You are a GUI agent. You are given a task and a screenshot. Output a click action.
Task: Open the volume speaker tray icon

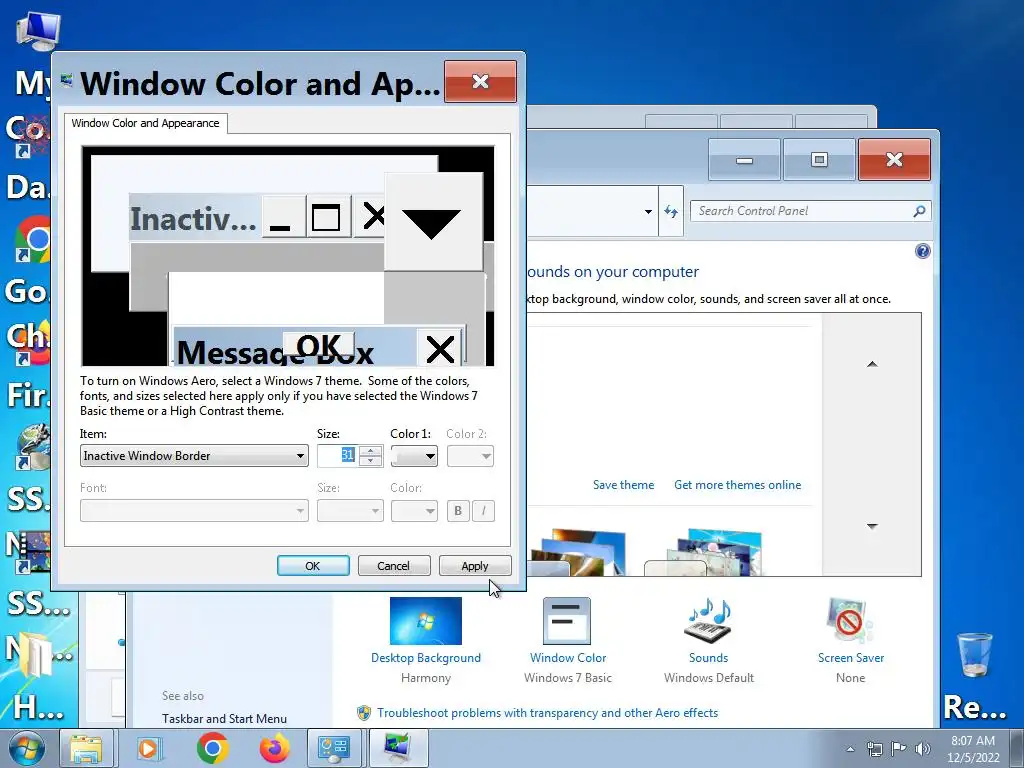923,748
